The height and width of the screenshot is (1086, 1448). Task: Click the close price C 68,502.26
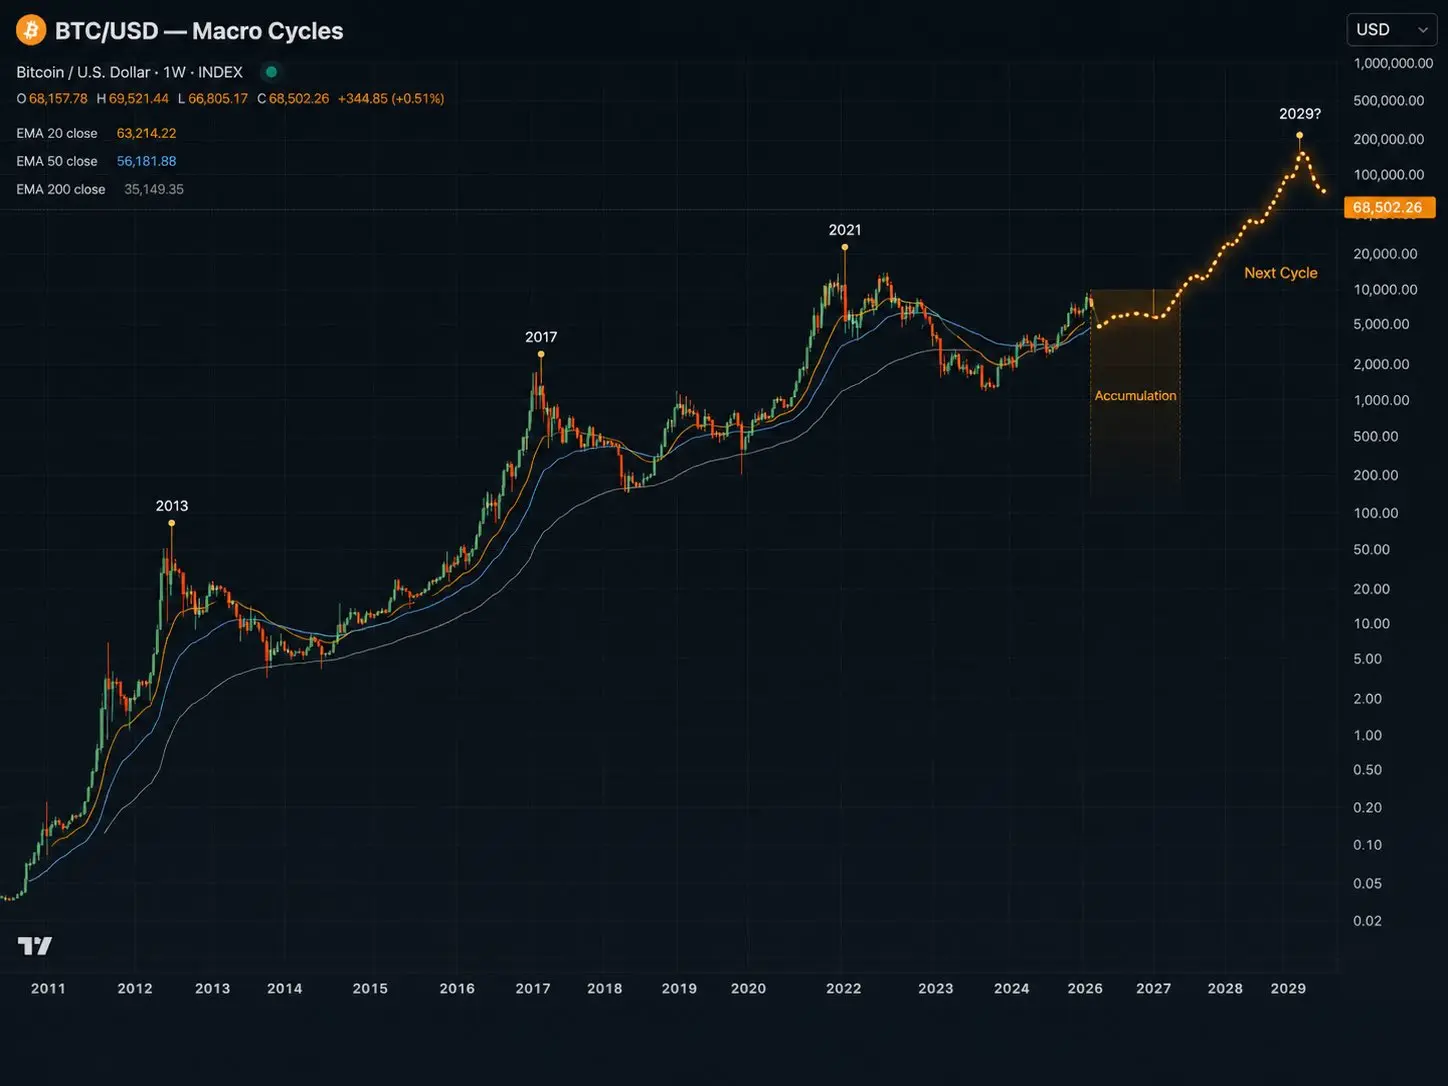(293, 99)
